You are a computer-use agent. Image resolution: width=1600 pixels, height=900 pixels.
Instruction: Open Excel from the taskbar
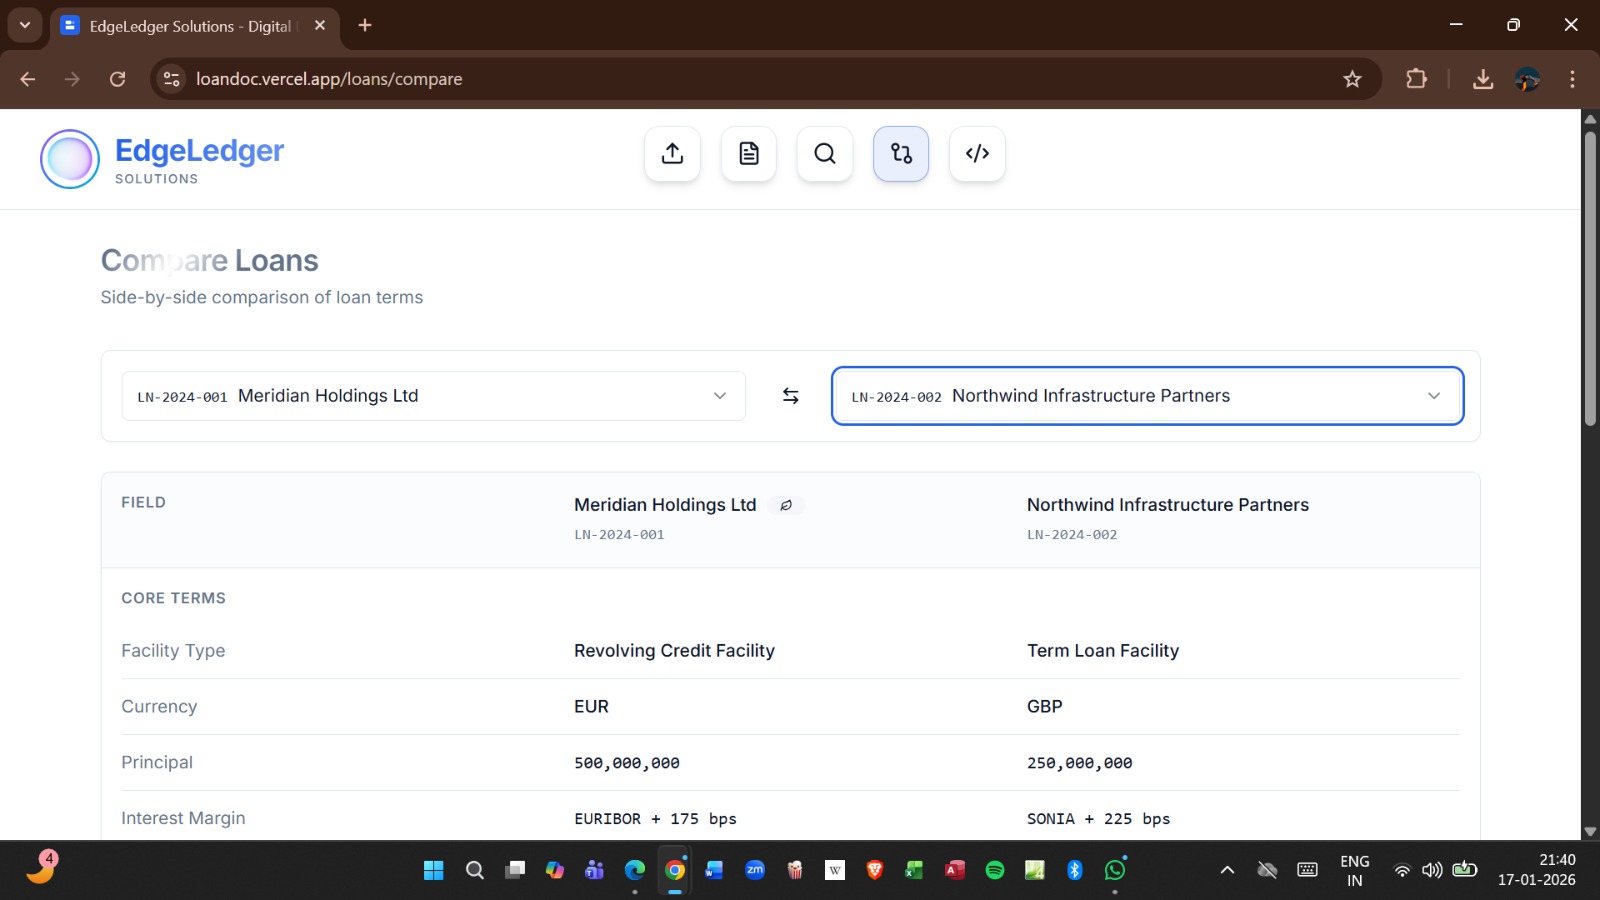tap(915, 870)
